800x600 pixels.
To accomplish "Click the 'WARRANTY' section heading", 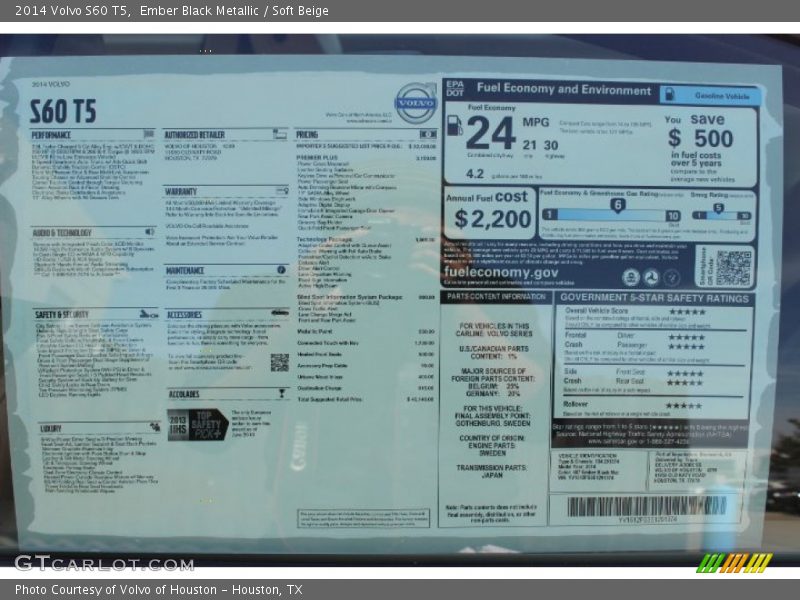I will 181,191.
